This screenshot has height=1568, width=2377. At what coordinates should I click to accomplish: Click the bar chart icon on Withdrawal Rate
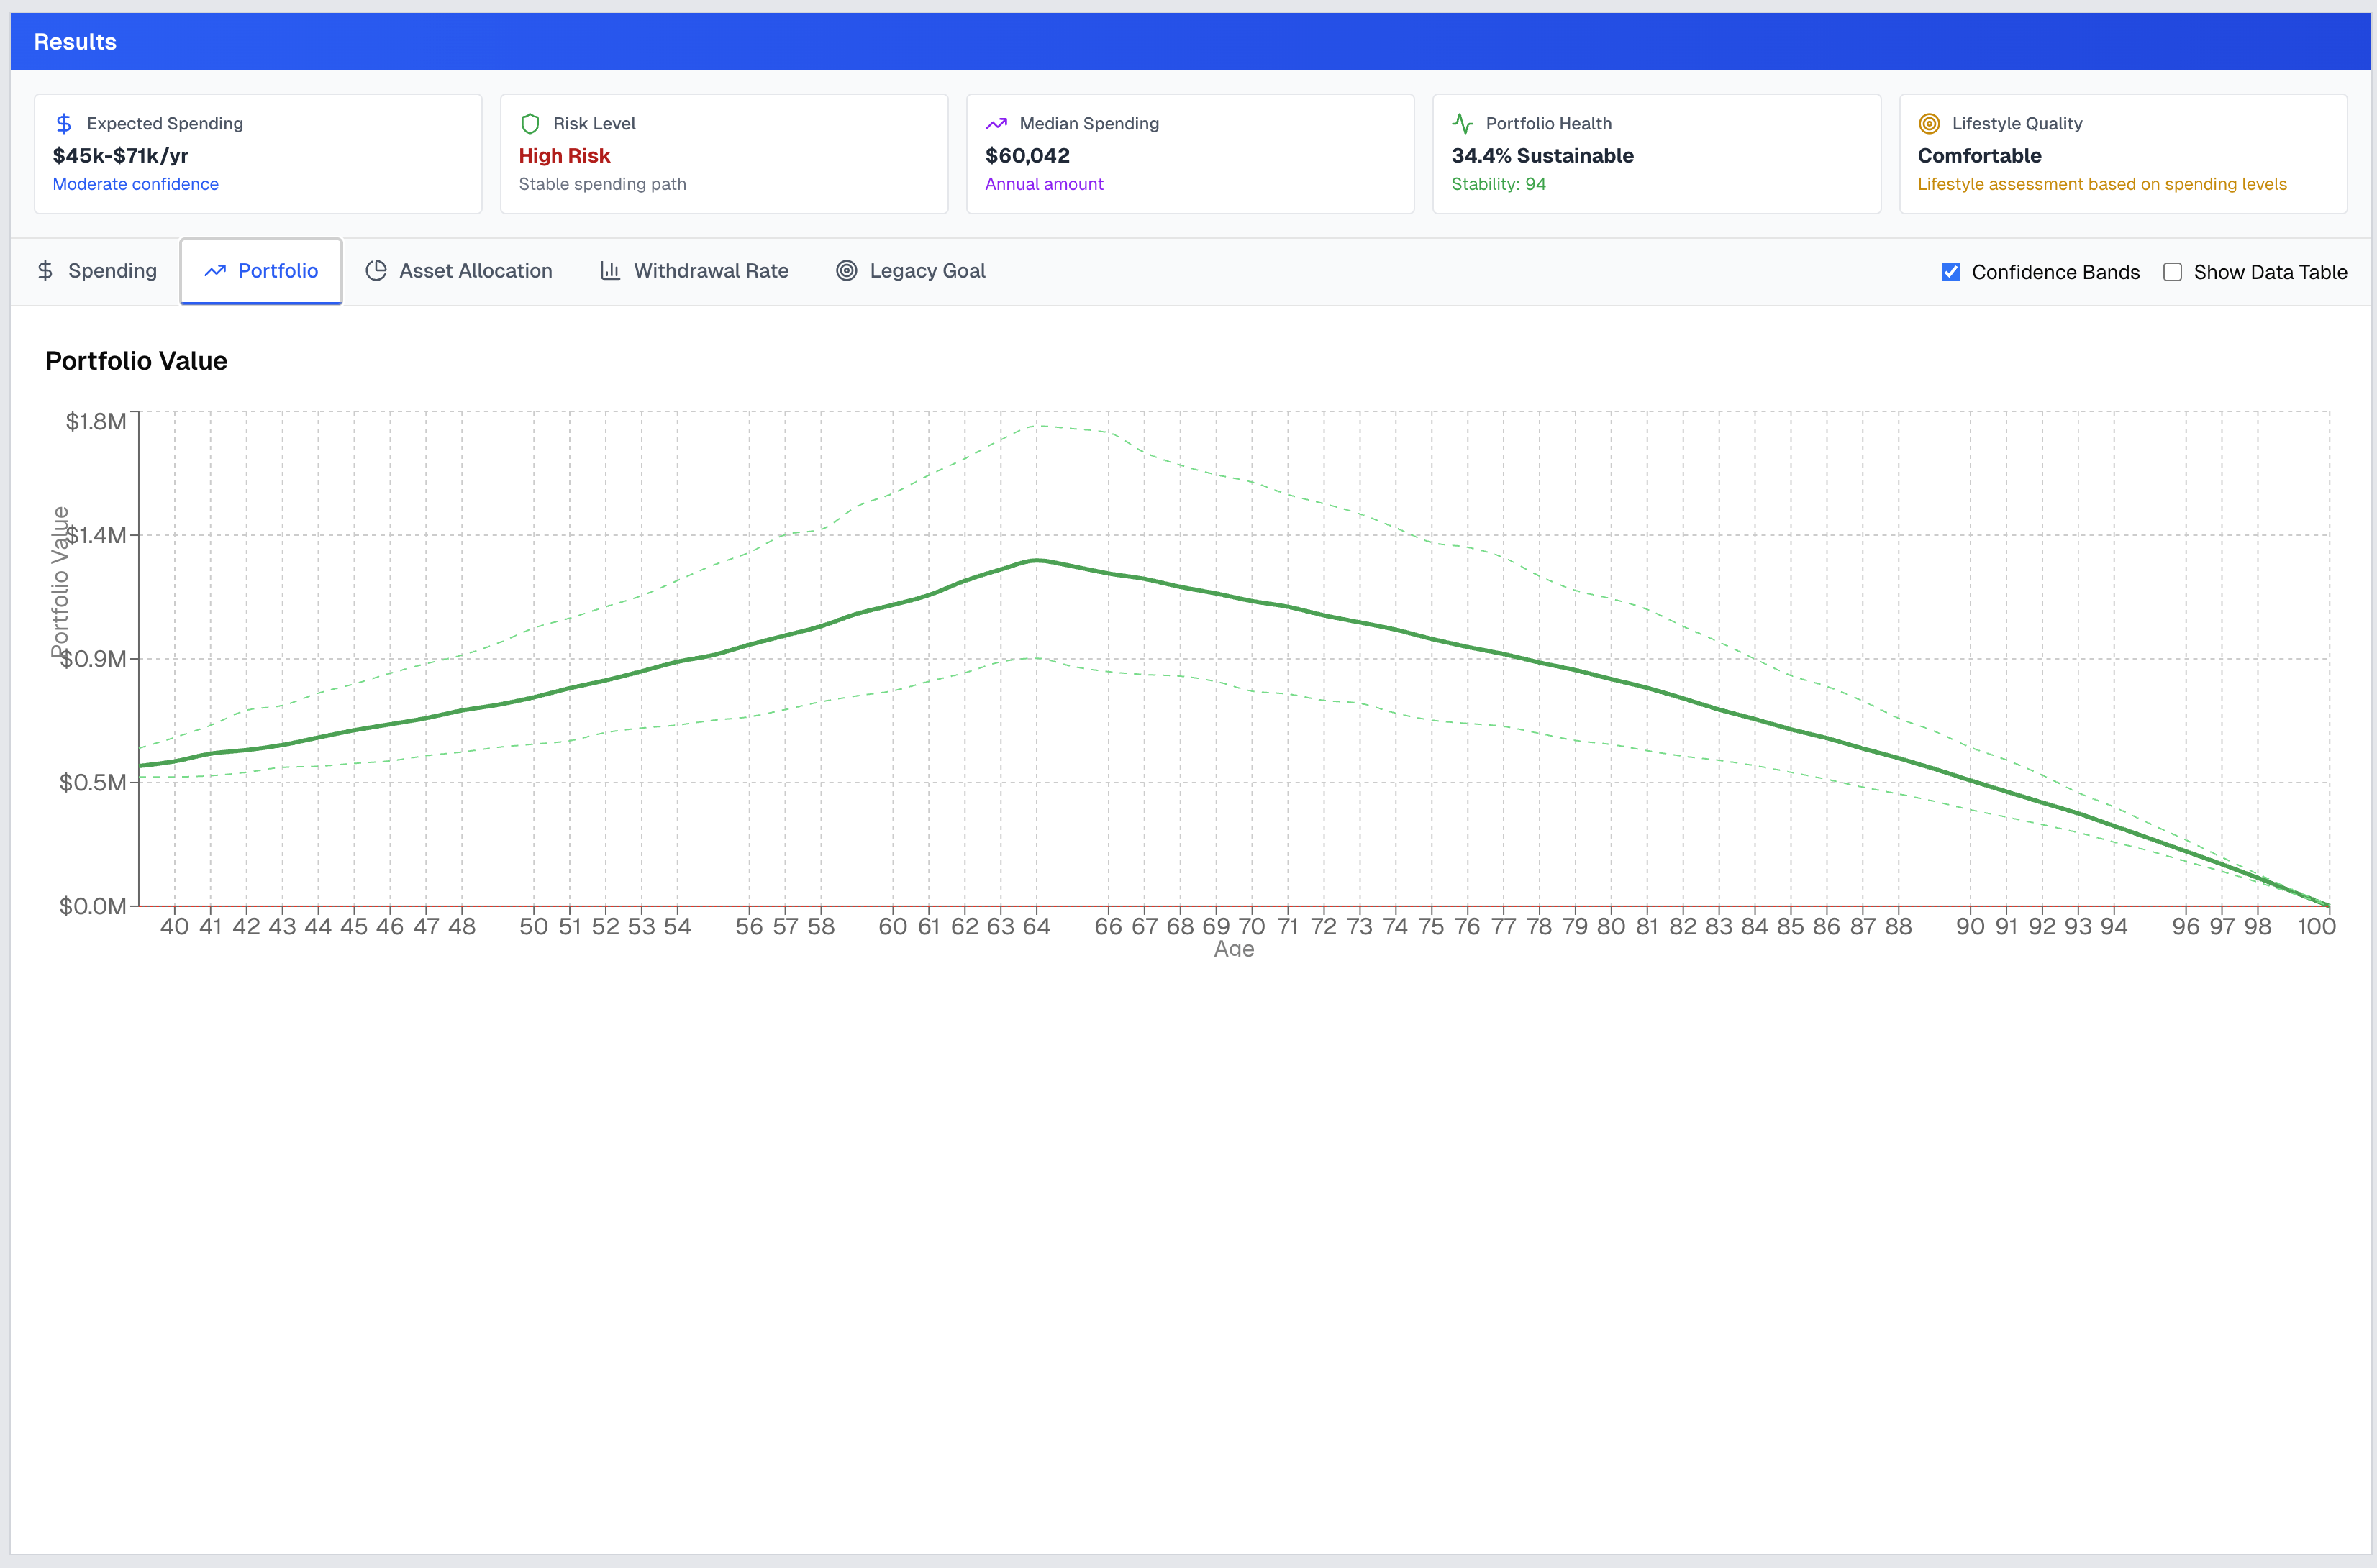(610, 271)
